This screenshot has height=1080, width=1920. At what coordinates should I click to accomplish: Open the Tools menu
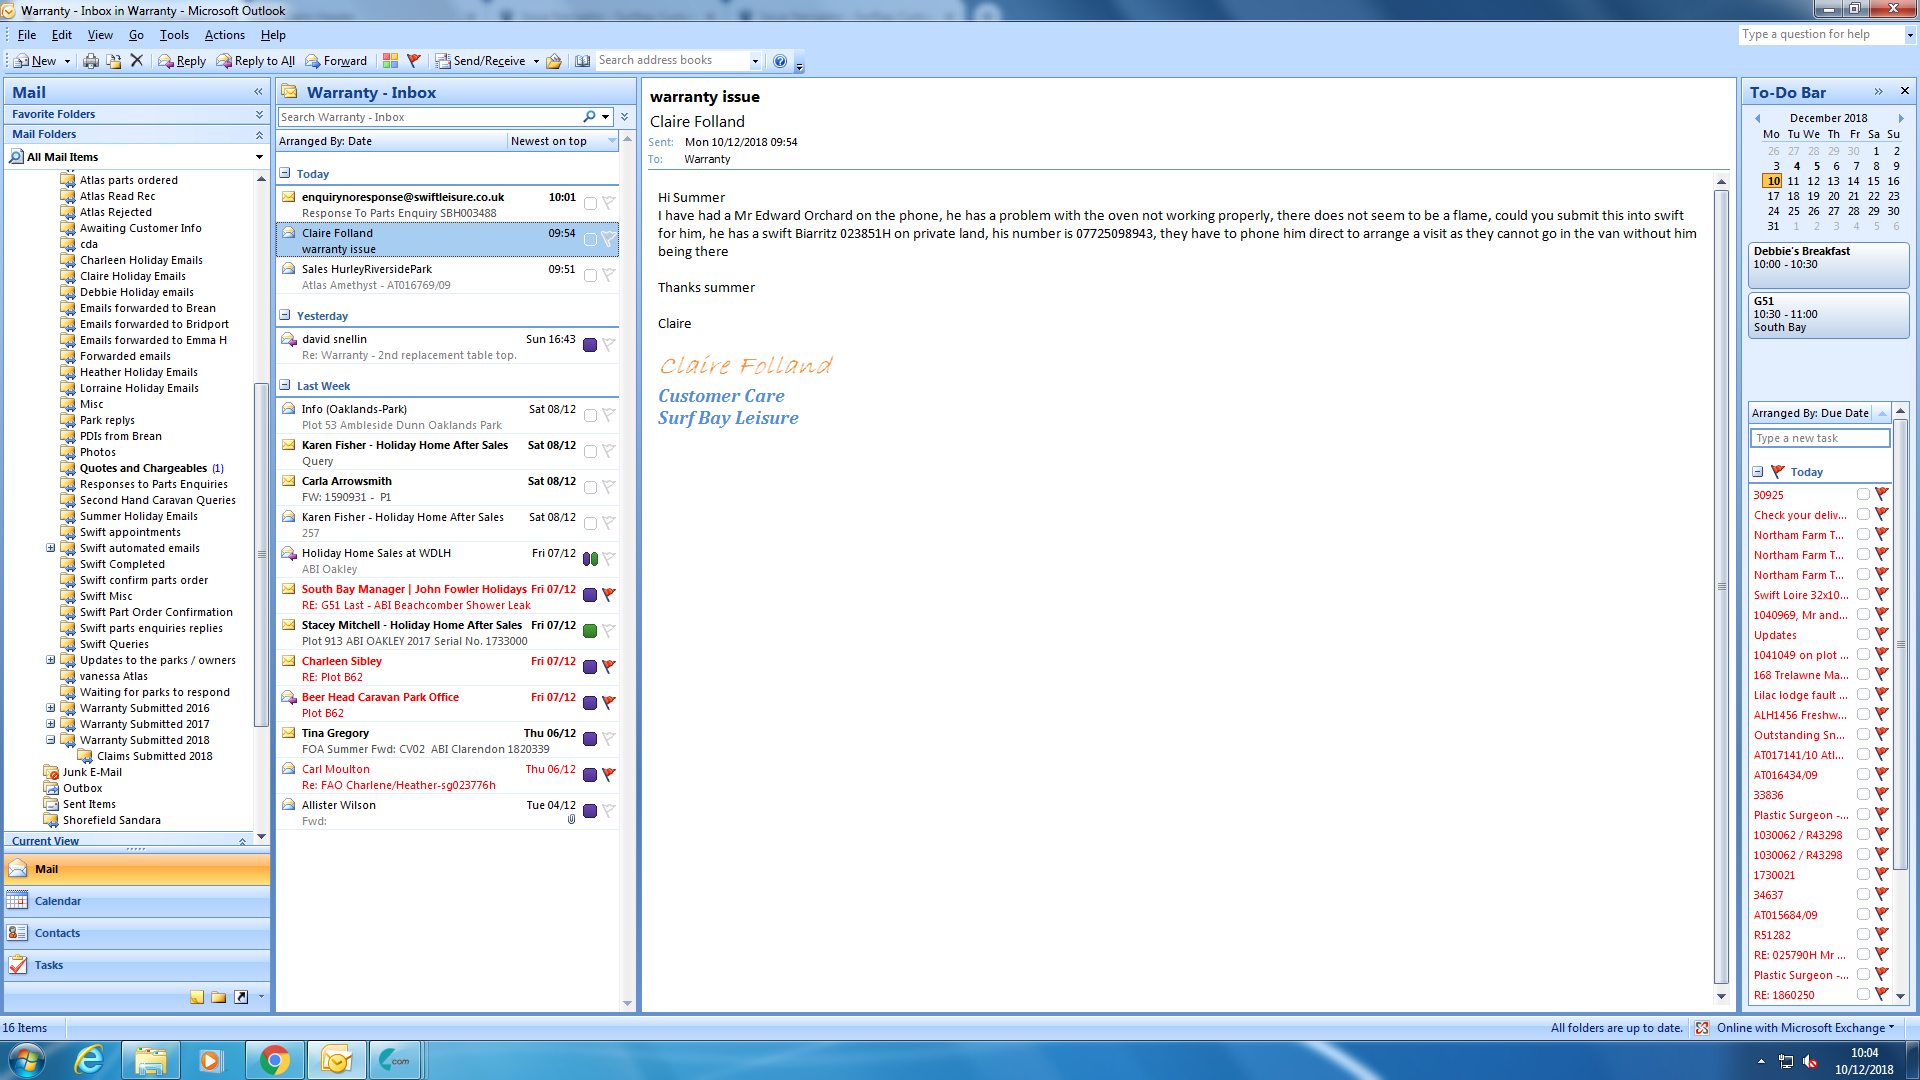pos(174,35)
